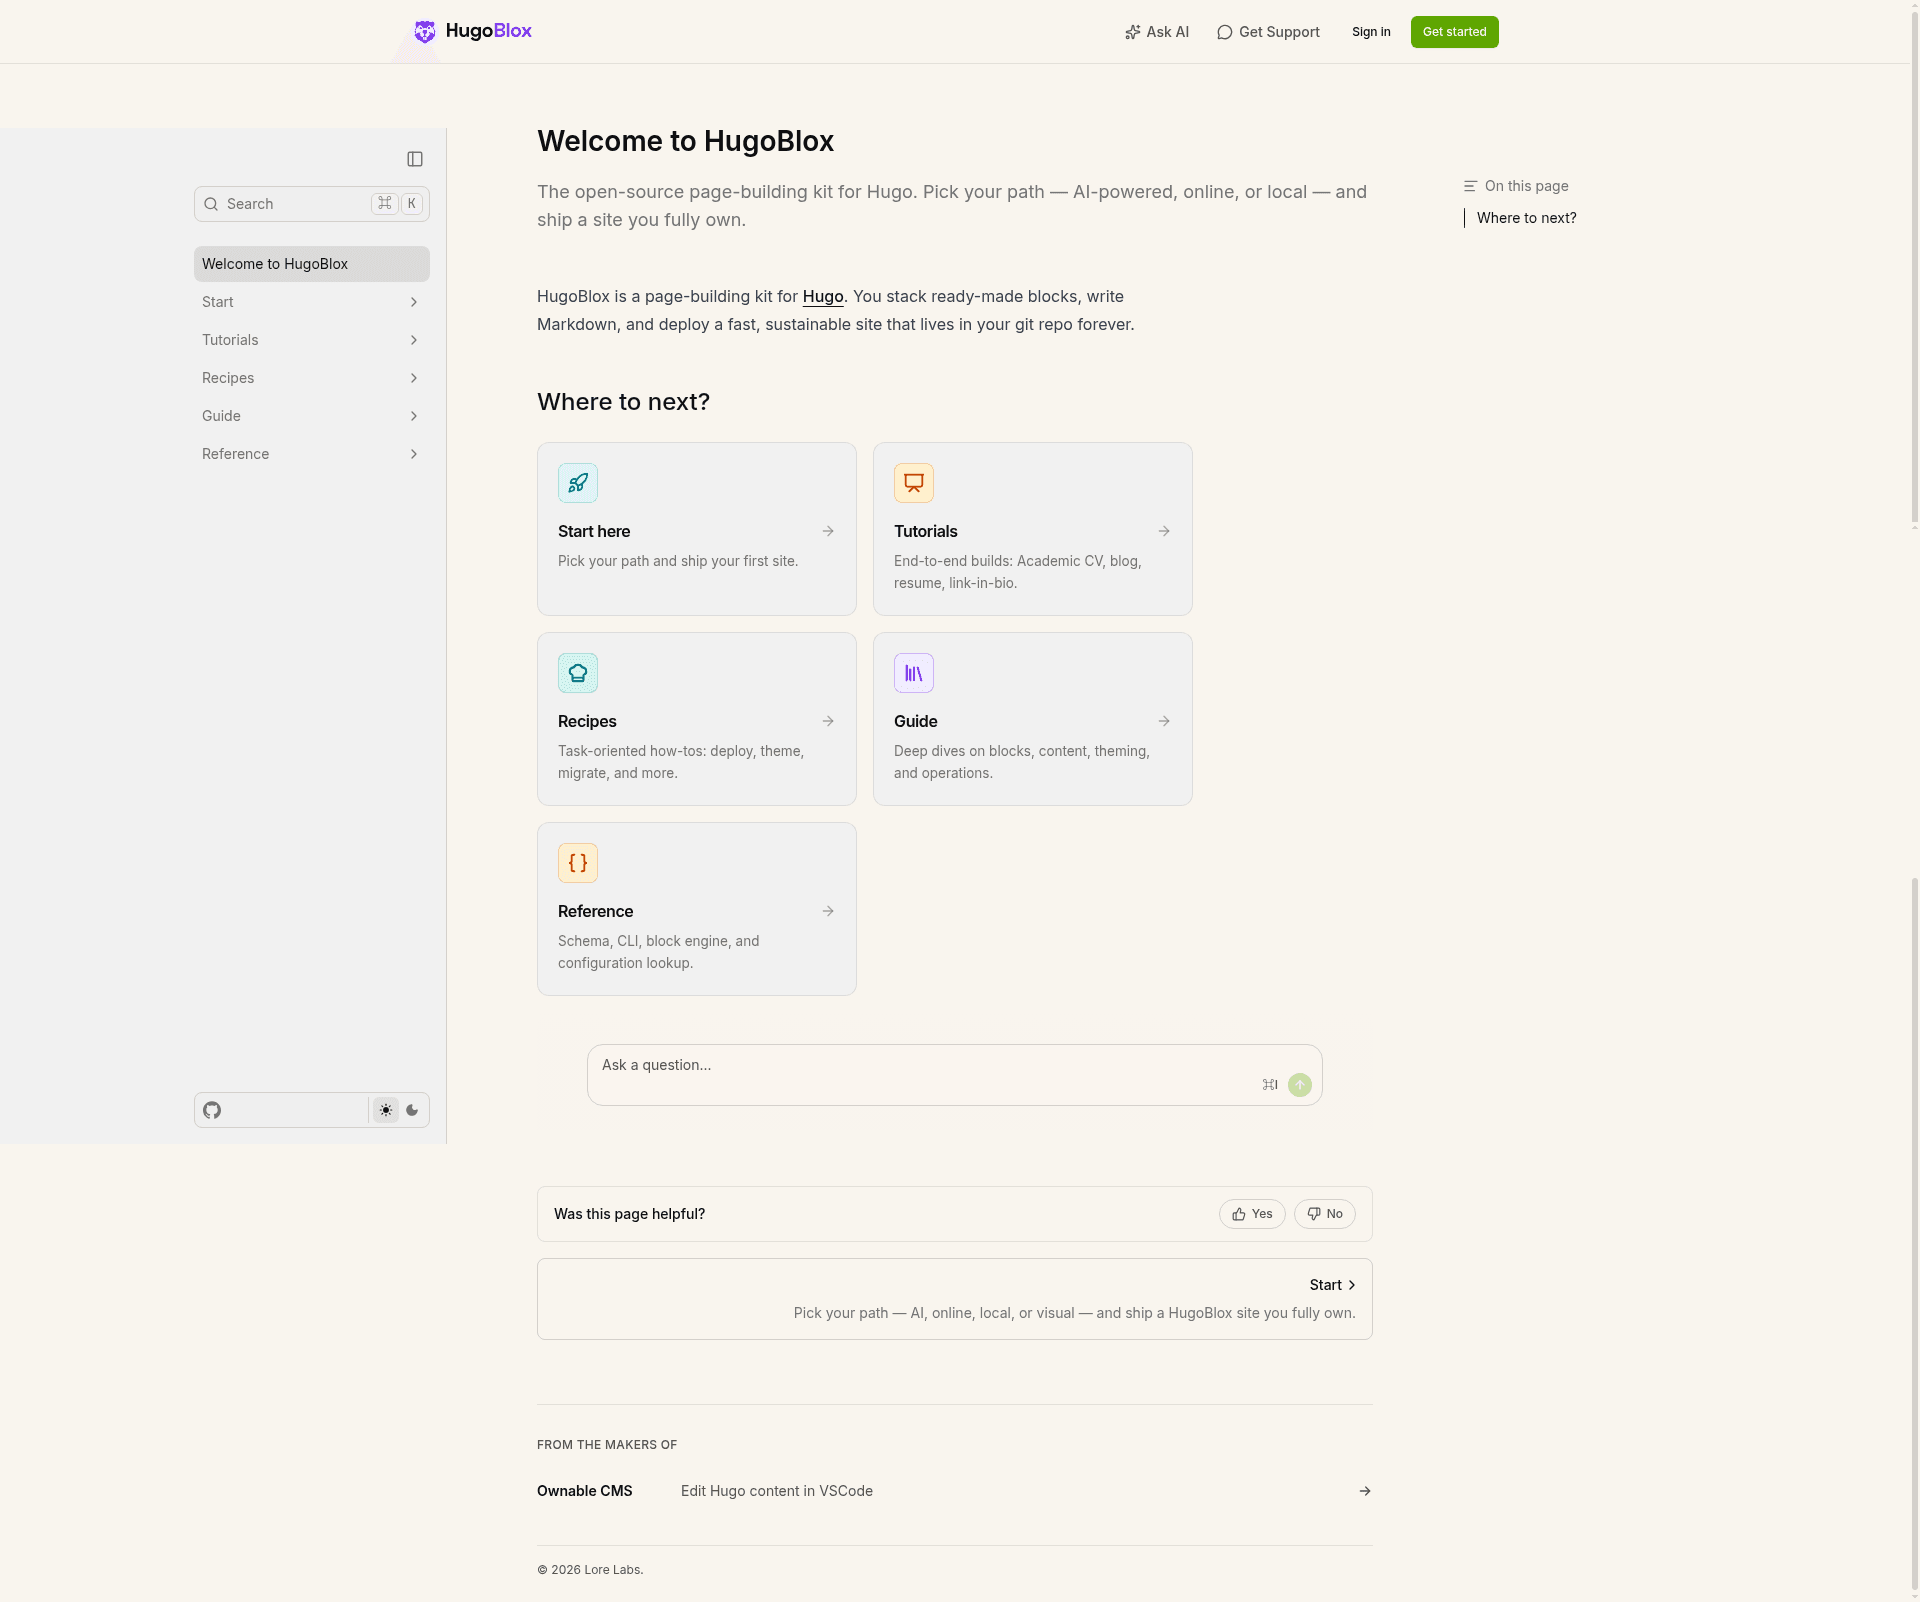
Task: Click the Ask a question input box
Action: 955,1075
